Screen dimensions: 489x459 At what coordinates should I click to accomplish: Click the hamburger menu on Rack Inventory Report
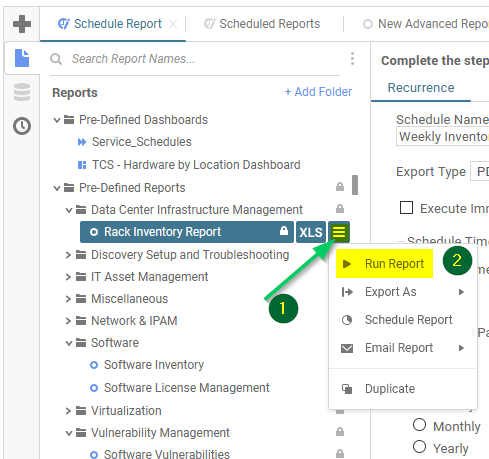tap(339, 232)
